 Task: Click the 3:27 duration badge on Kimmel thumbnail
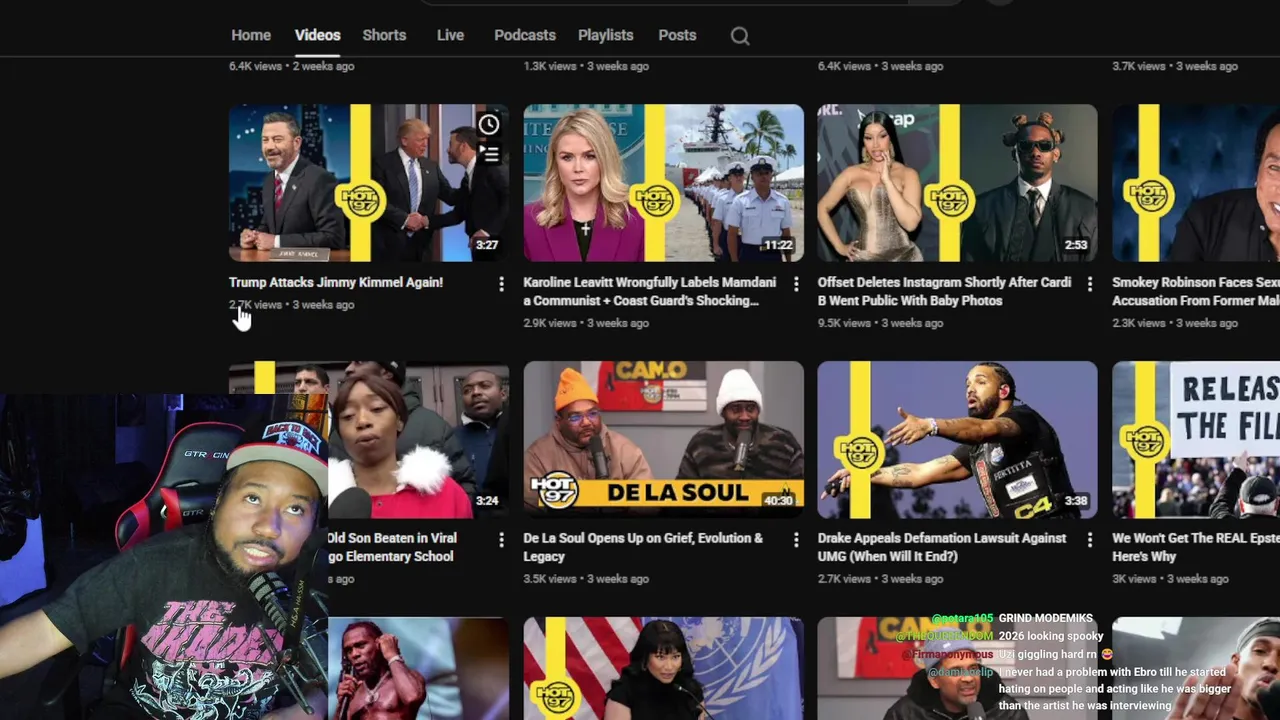click(487, 245)
